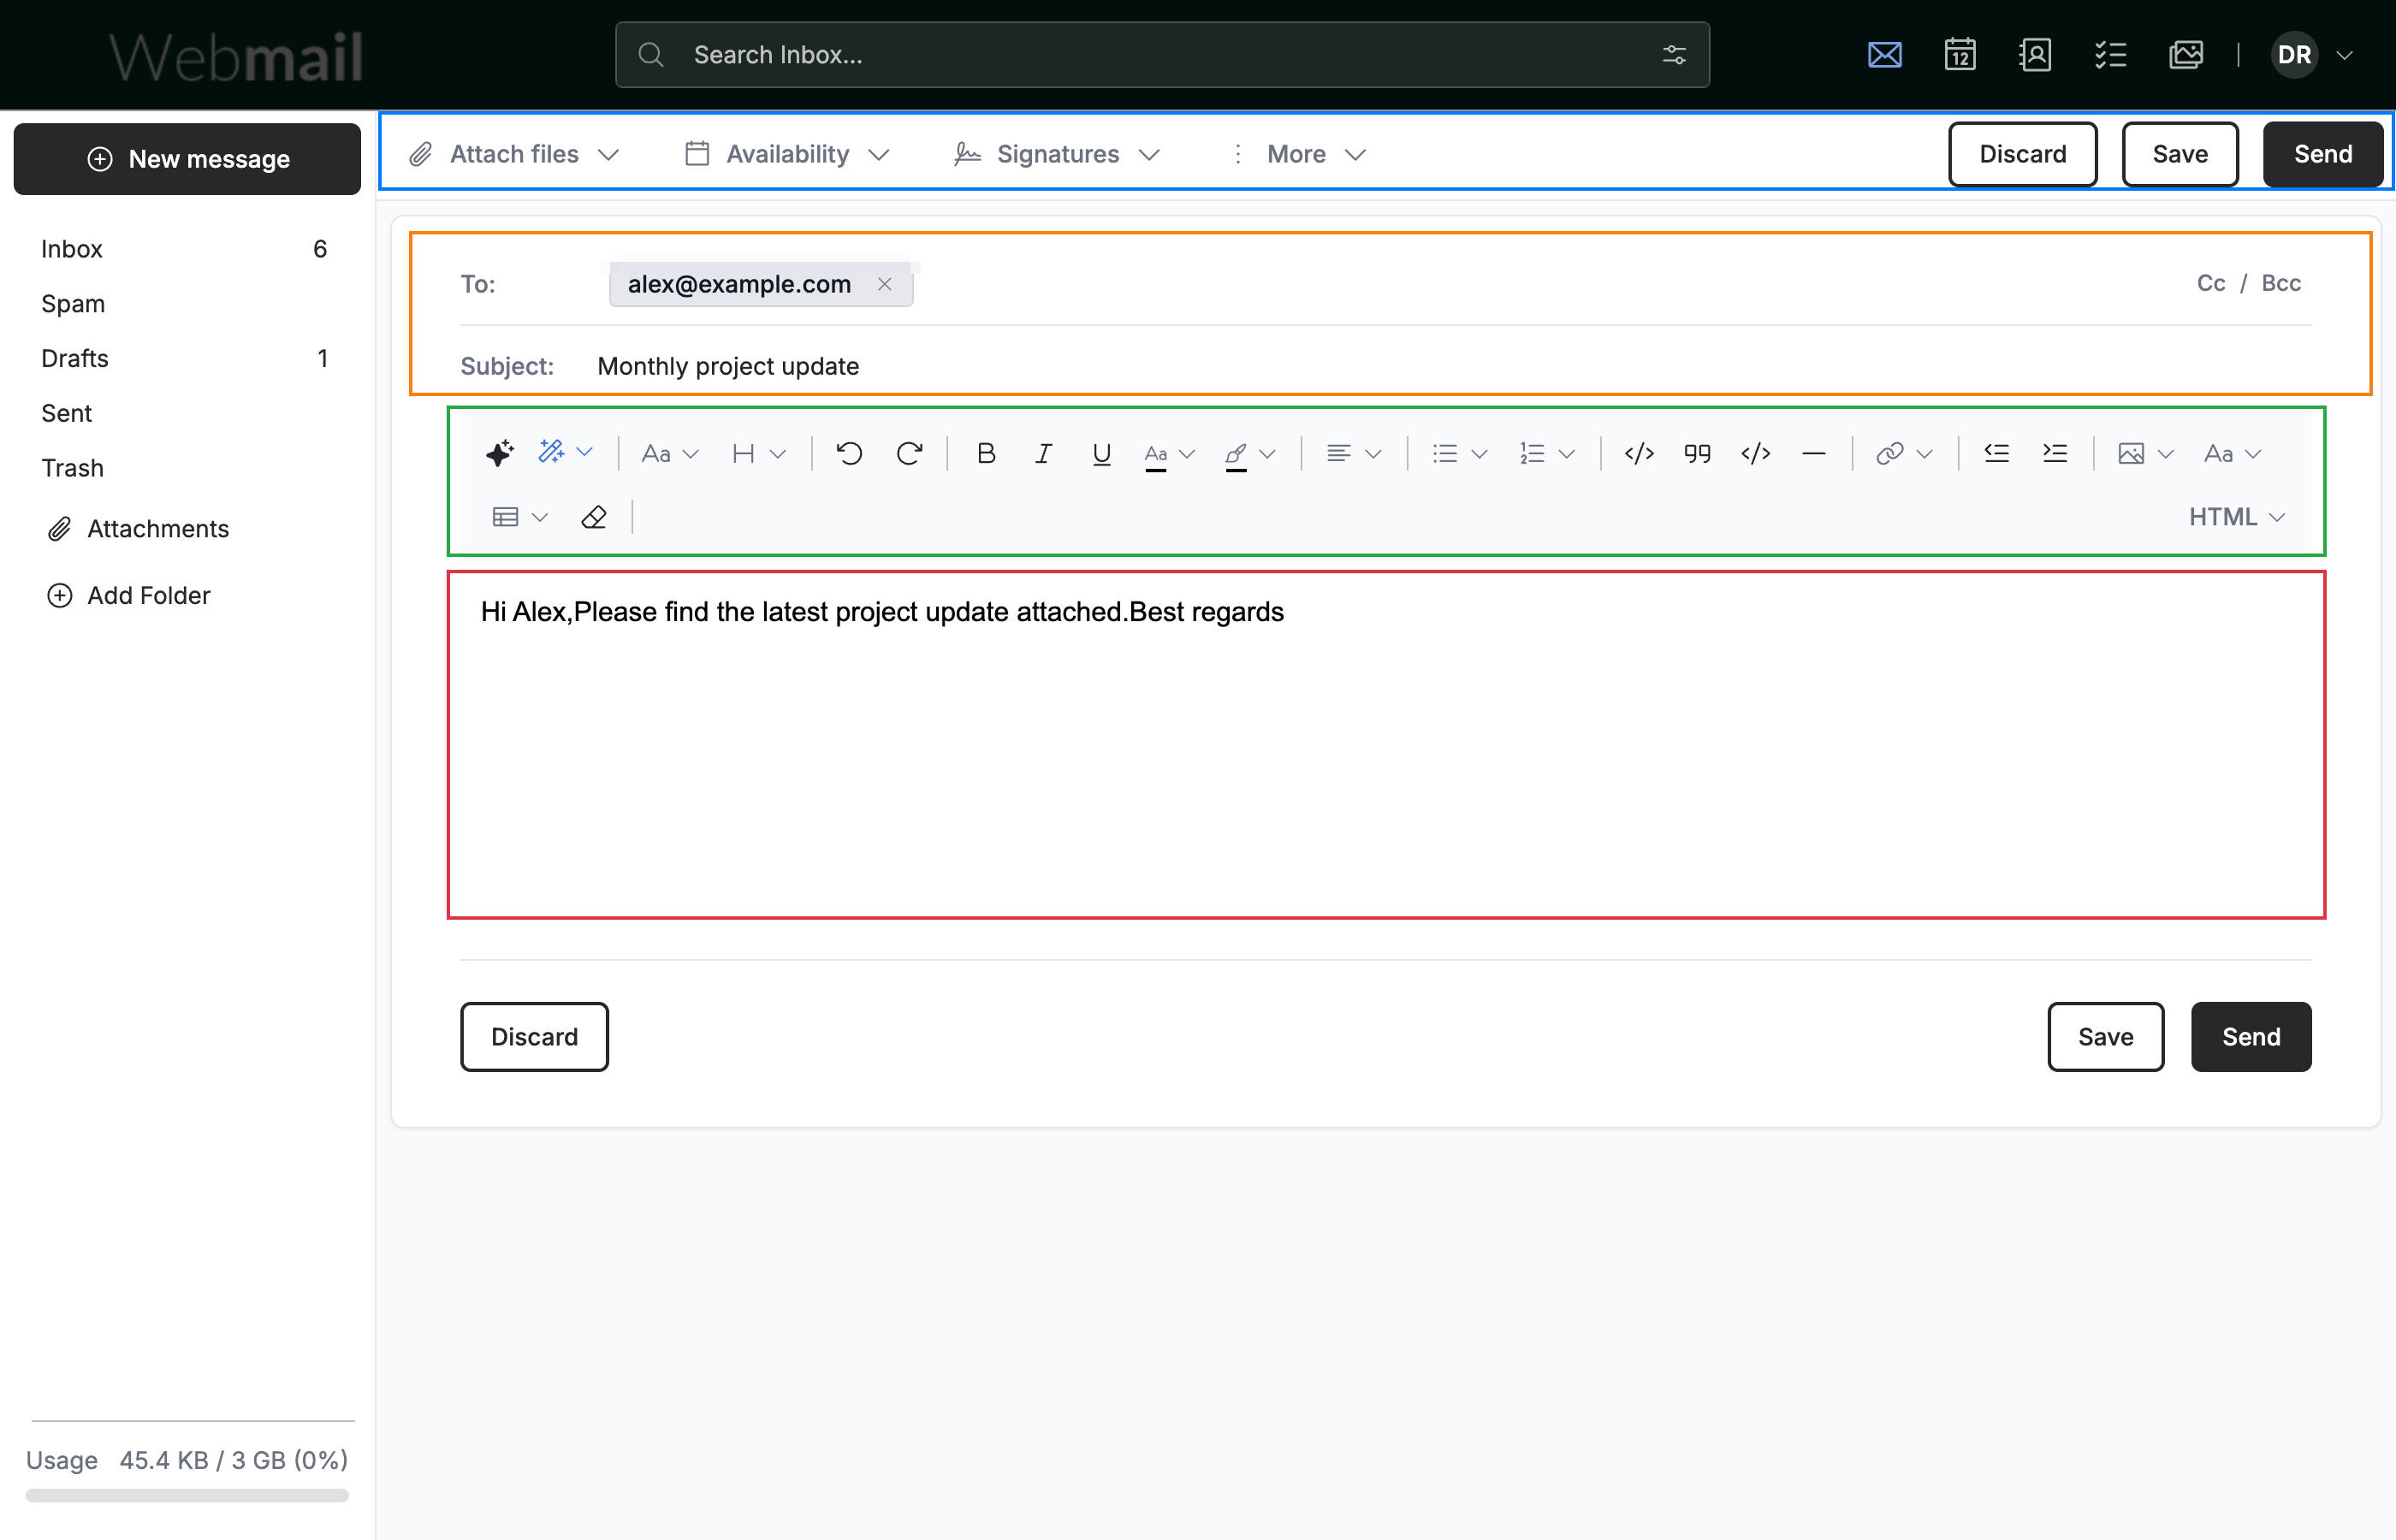
Task: Open the DR account menu chevron
Action: click(x=2345, y=55)
